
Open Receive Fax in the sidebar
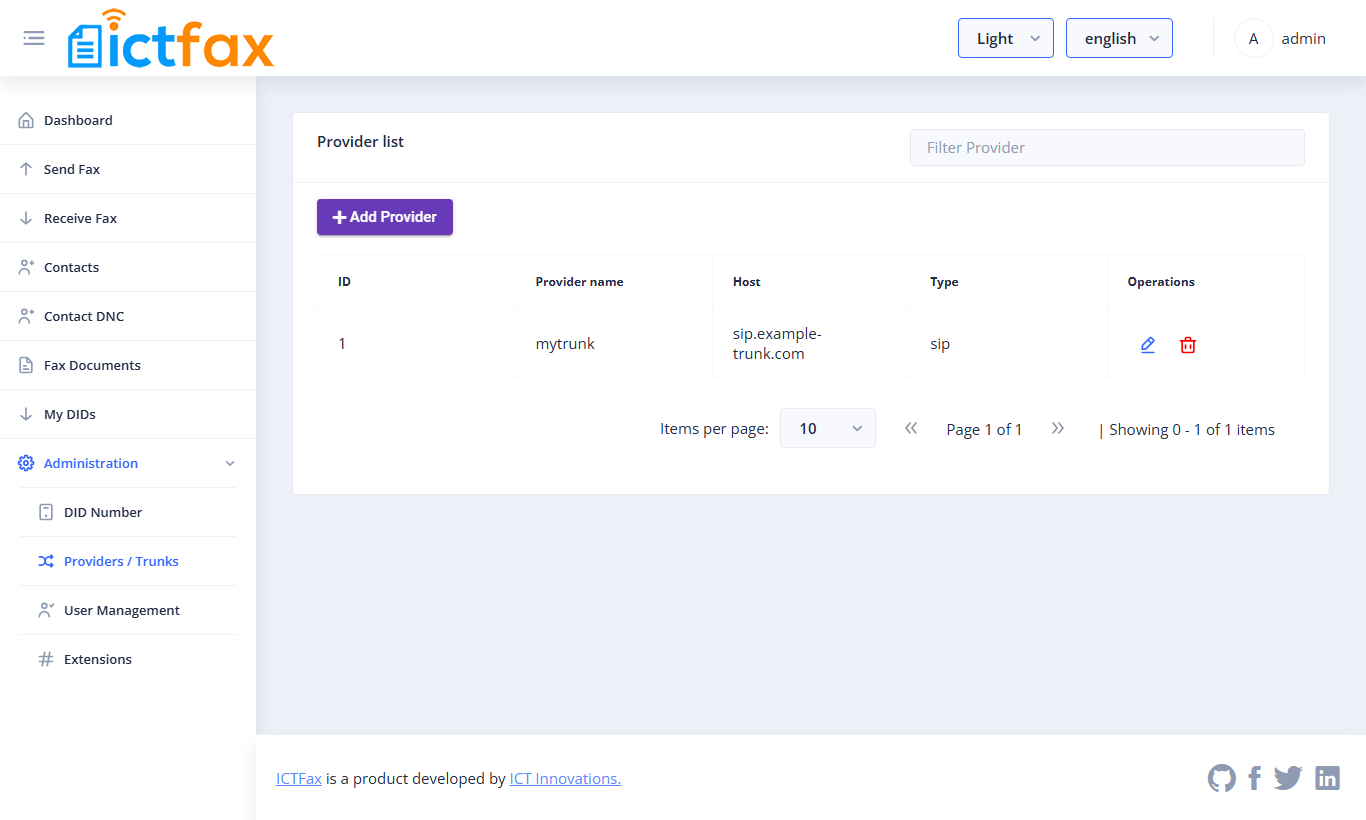click(128, 218)
